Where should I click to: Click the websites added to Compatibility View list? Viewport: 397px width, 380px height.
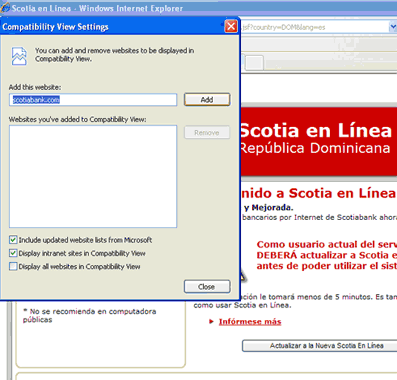coord(93,177)
